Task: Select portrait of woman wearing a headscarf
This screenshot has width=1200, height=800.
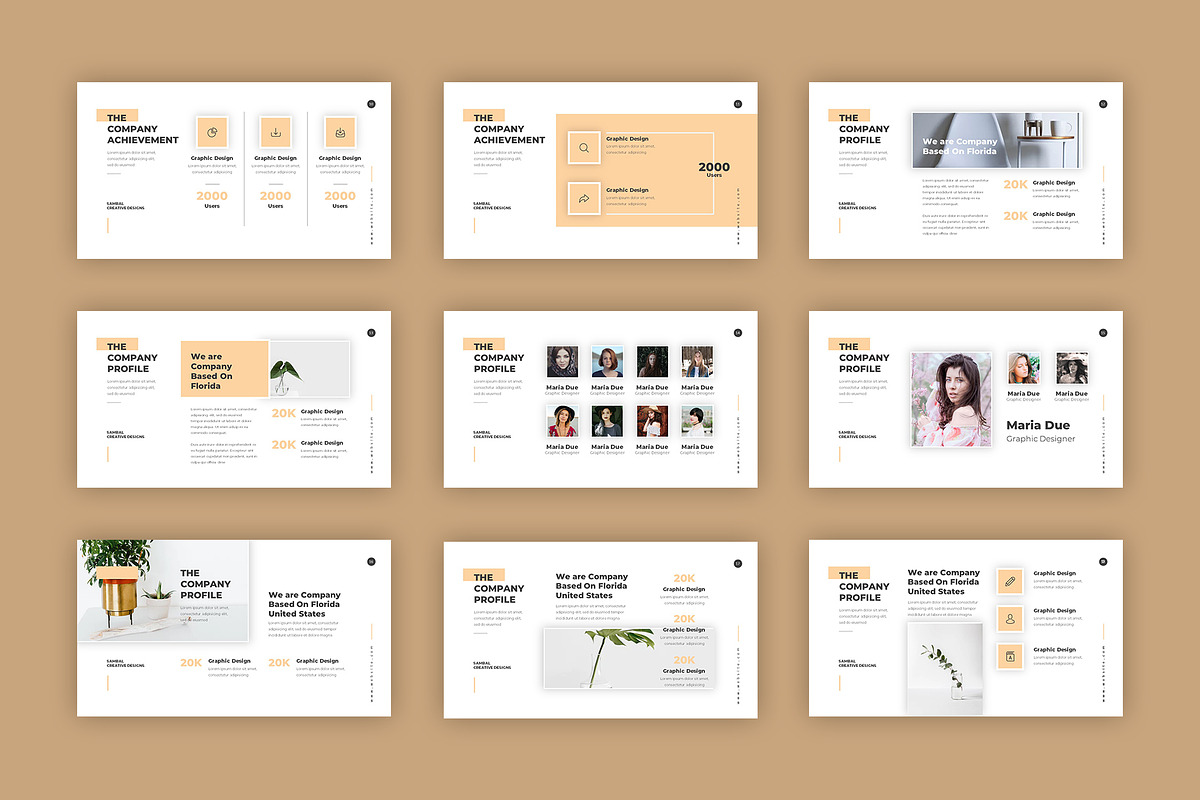Action: pos(562,362)
